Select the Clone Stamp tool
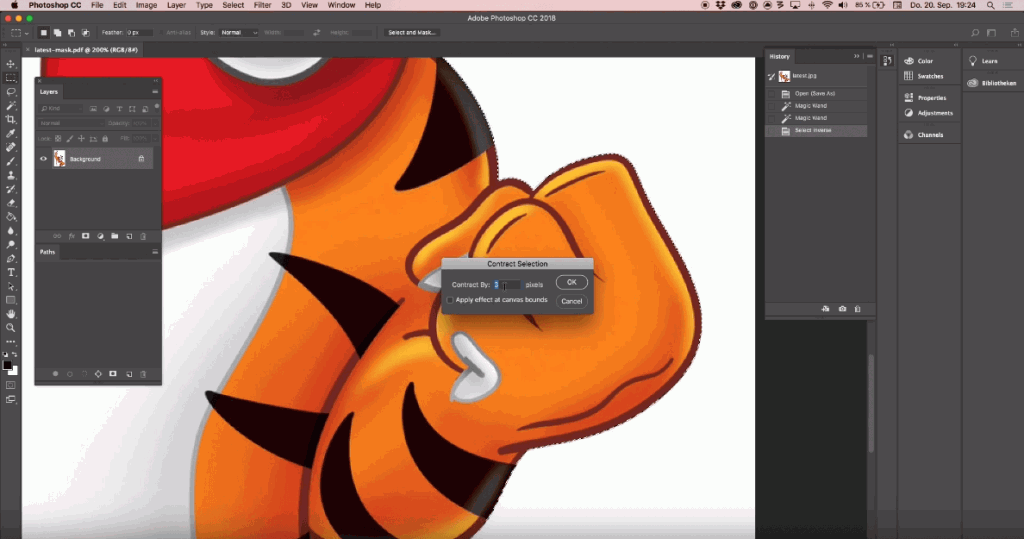This screenshot has width=1024, height=539. pyautogui.click(x=10, y=175)
